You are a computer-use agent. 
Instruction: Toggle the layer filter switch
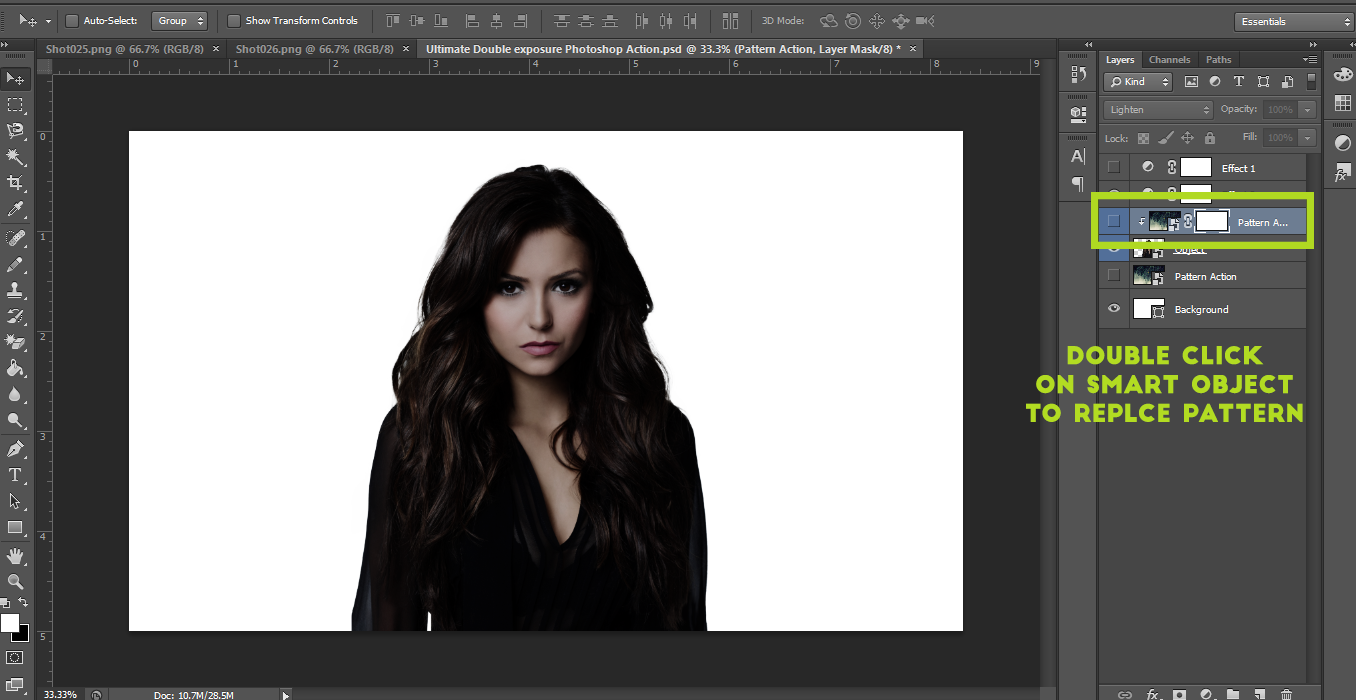pos(1312,82)
